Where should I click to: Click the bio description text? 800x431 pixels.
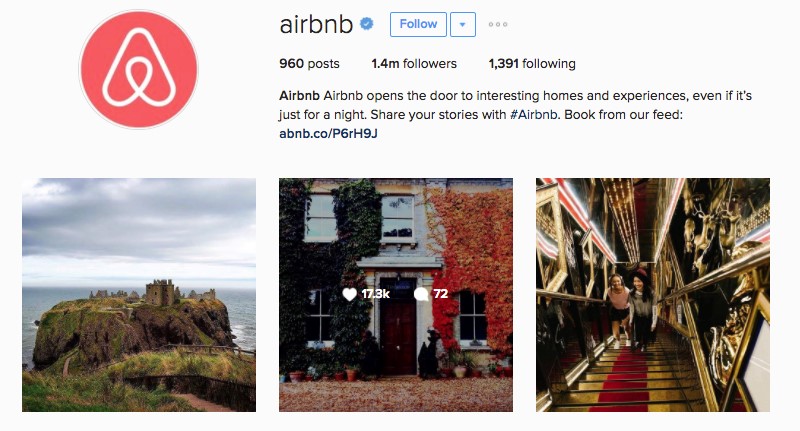tap(515, 105)
